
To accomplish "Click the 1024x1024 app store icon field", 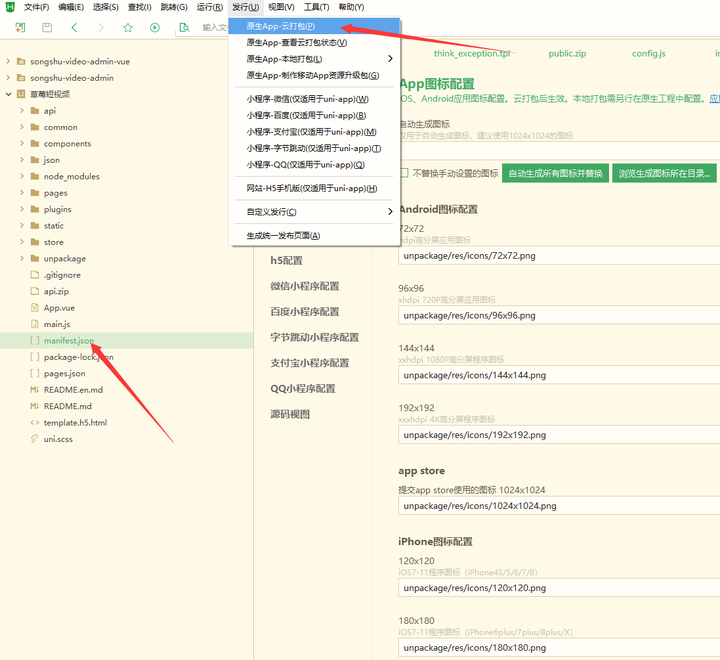I will 559,506.
